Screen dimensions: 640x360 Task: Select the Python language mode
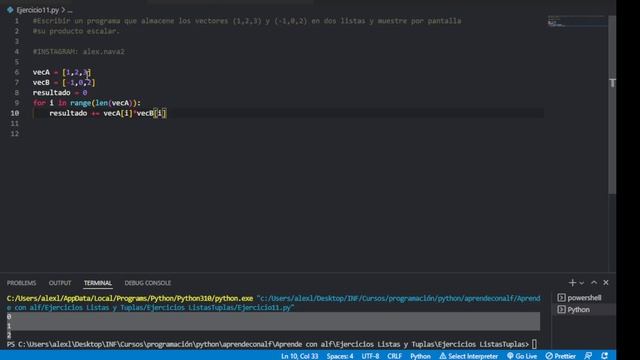tap(420, 356)
